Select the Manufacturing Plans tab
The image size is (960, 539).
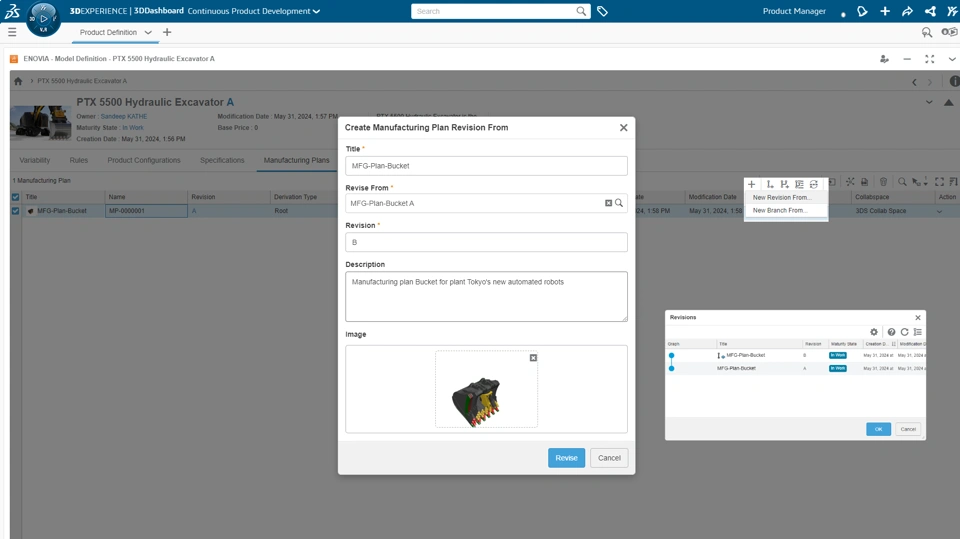tap(296, 160)
